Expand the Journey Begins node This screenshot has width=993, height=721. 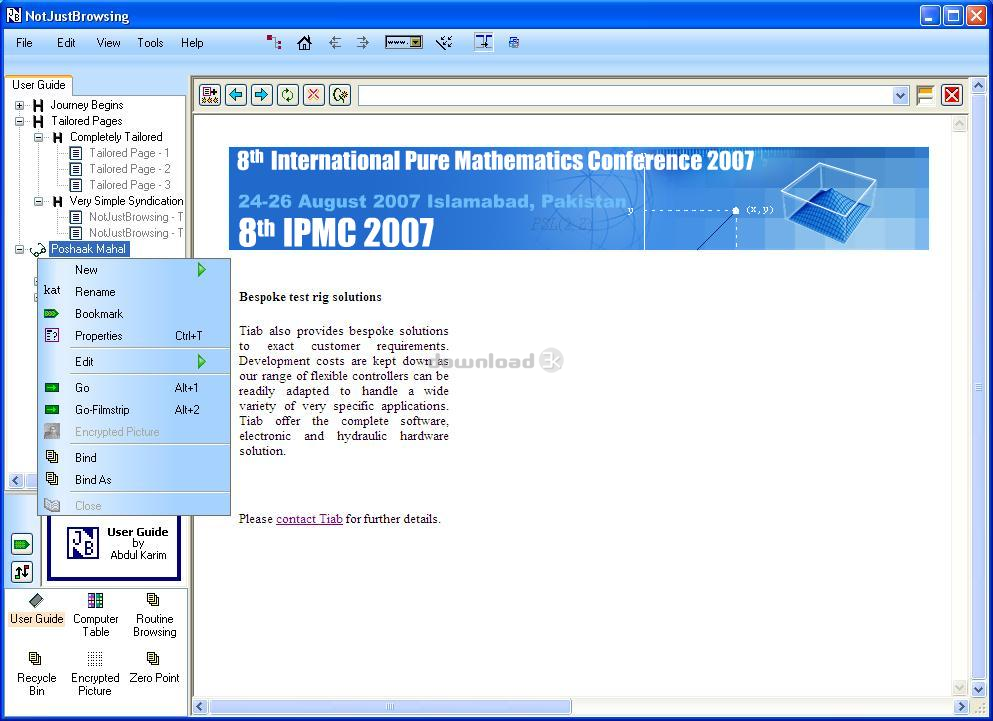click(20, 105)
